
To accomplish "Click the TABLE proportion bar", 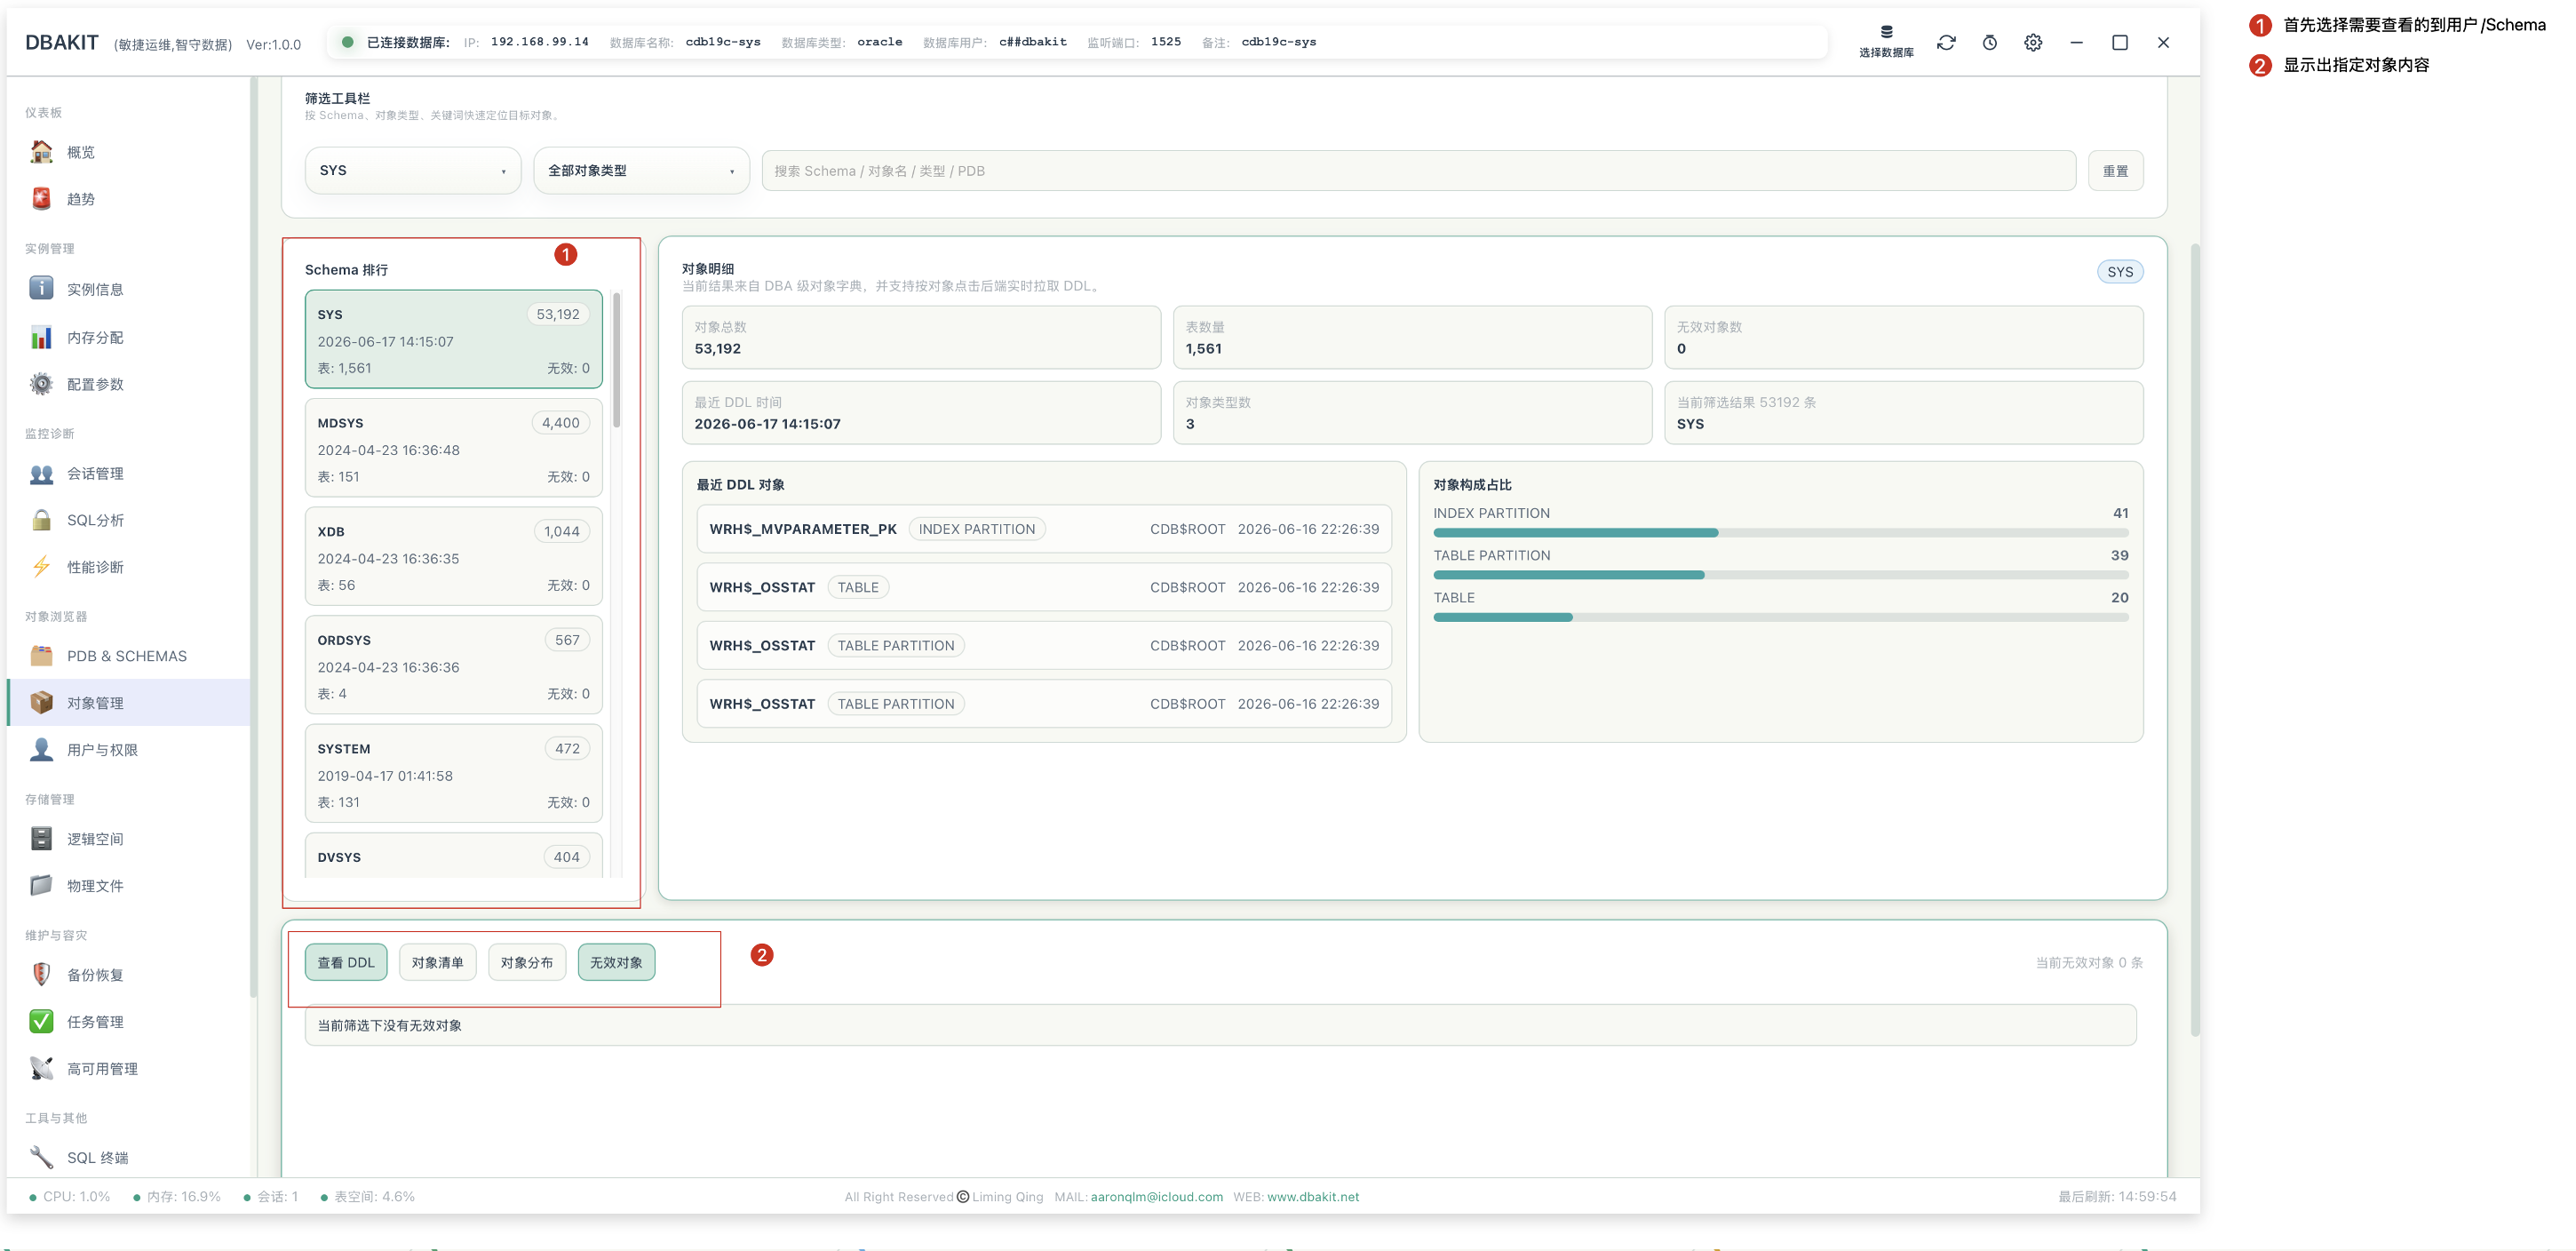I will pyautogui.click(x=1780, y=617).
